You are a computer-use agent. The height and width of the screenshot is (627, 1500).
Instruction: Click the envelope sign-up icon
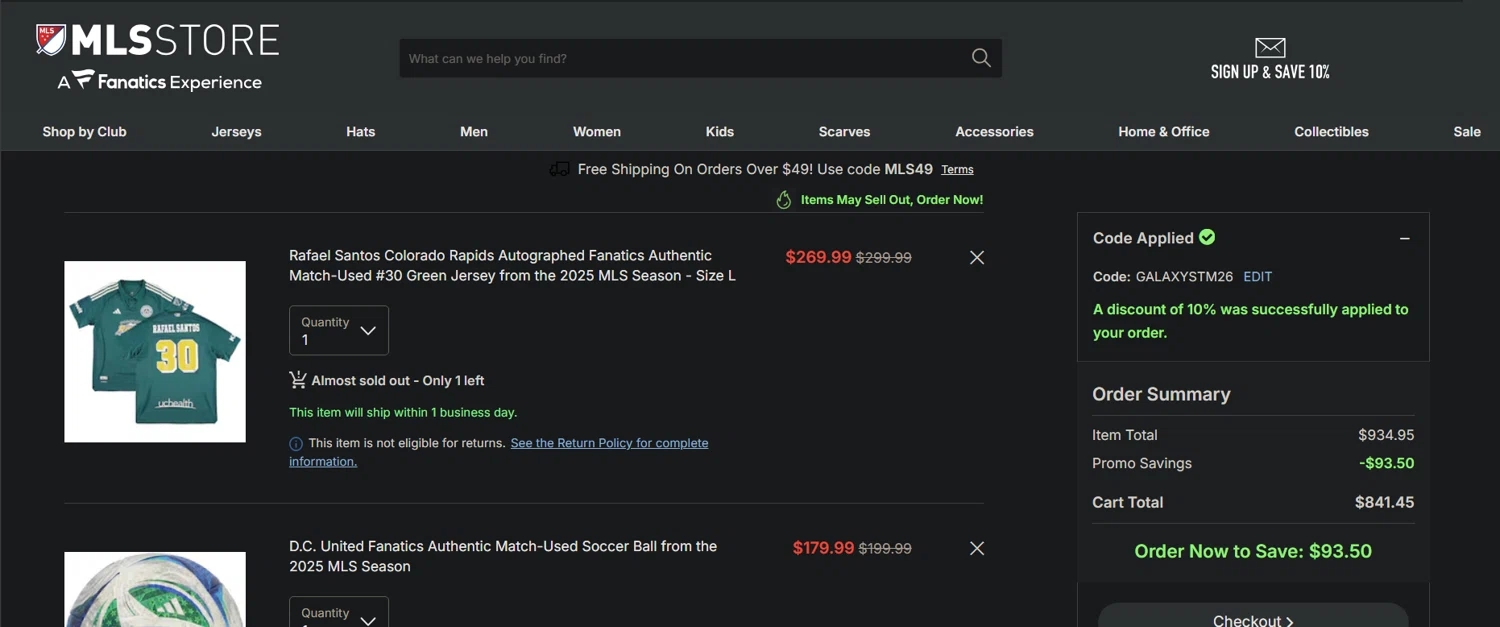[x=1270, y=47]
